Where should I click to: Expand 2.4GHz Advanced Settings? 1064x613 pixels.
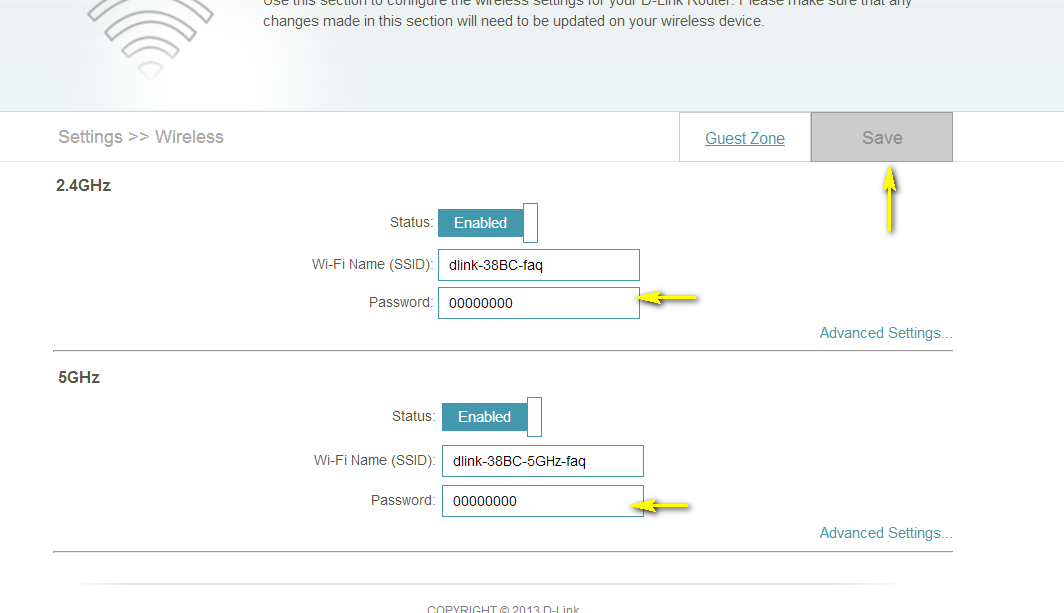(x=885, y=333)
